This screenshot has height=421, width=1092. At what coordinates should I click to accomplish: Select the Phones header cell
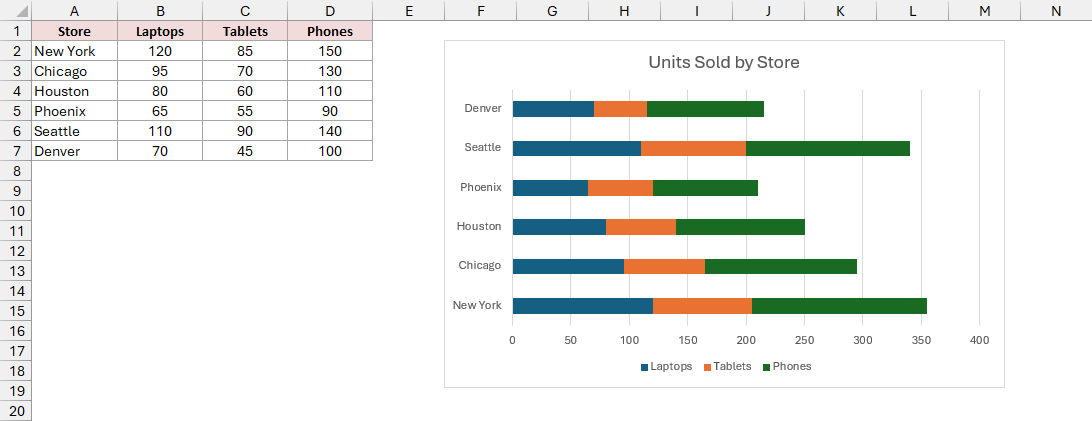click(x=330, y=31)
